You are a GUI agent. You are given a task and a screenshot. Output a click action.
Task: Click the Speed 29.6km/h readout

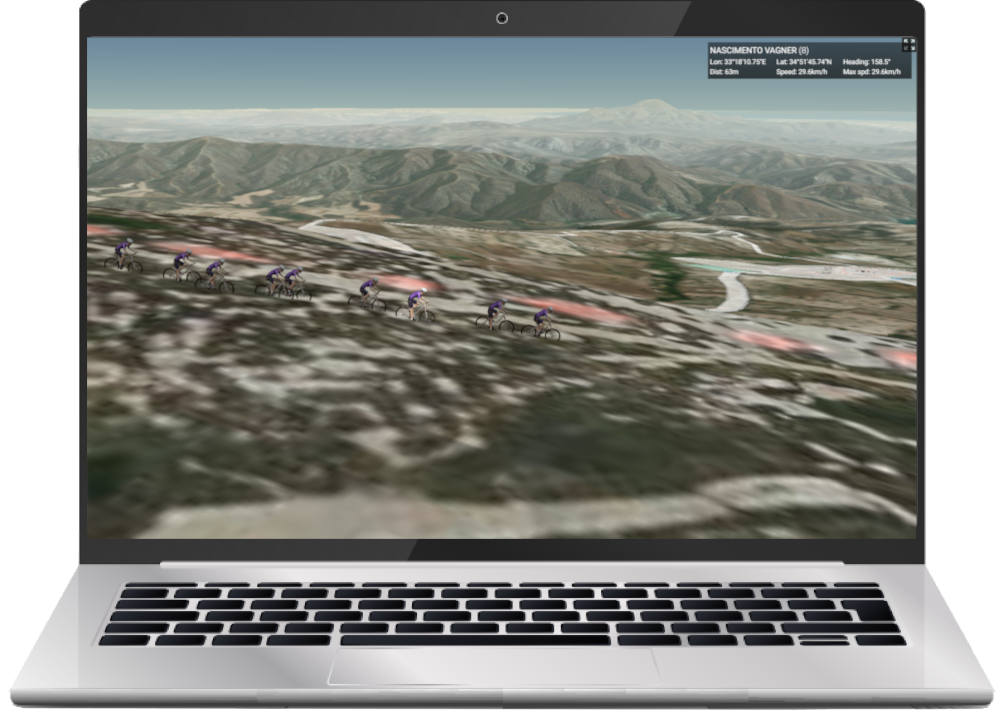coord(799,72)
